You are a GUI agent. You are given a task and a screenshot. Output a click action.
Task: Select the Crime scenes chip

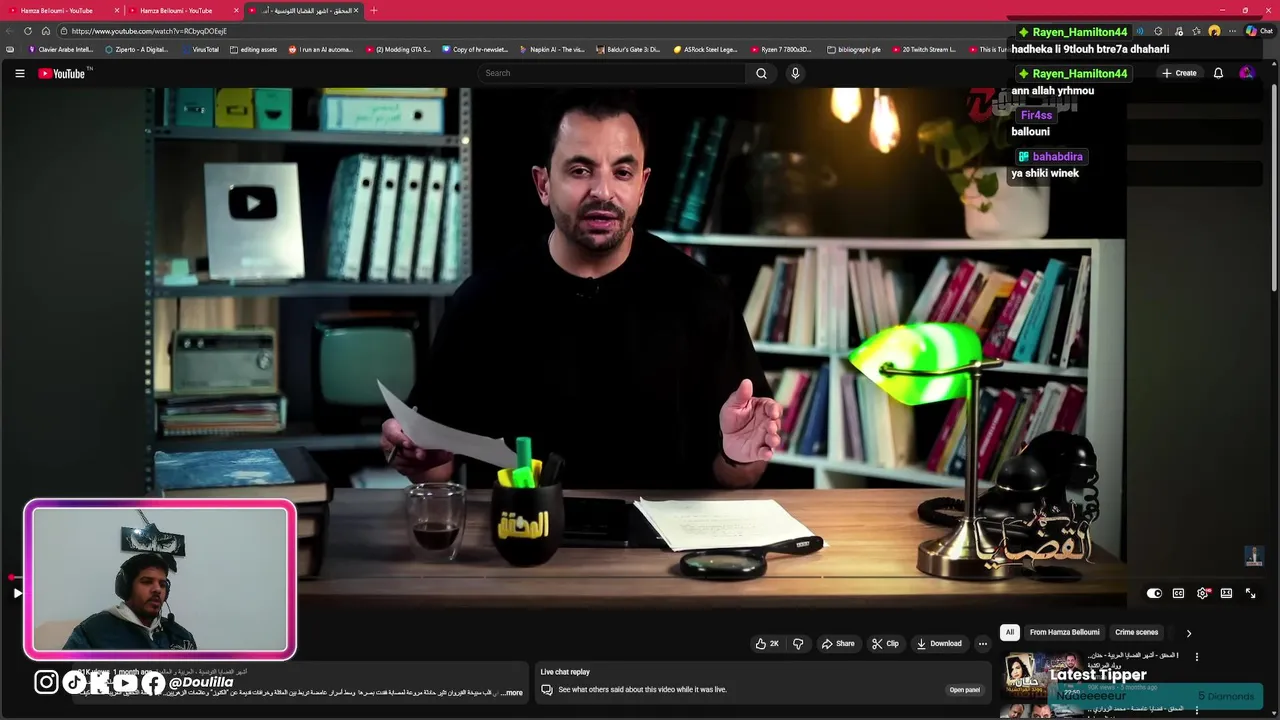(1136, 632)
